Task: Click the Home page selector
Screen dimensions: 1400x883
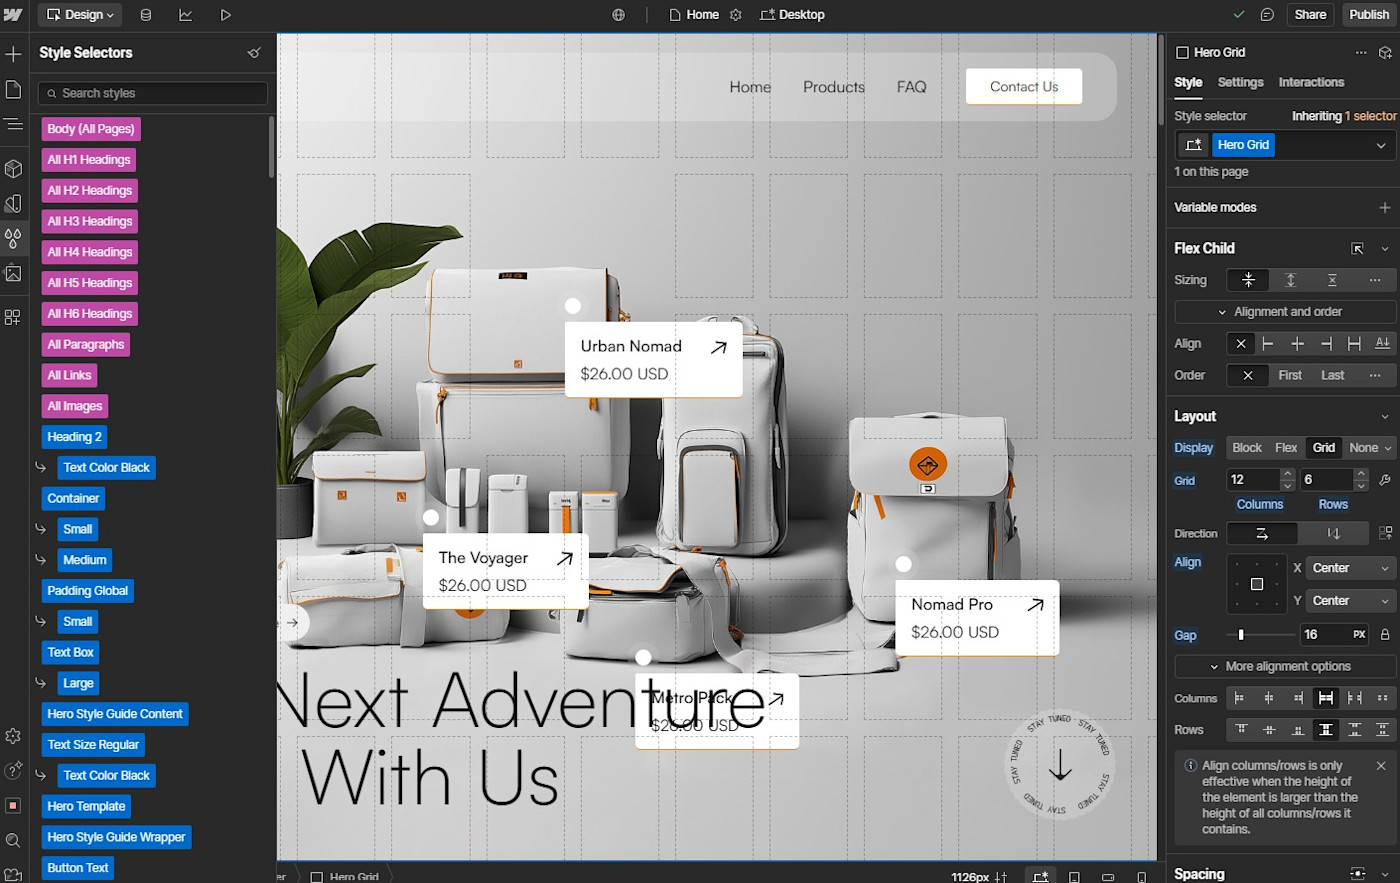Action: coord(694,15)
